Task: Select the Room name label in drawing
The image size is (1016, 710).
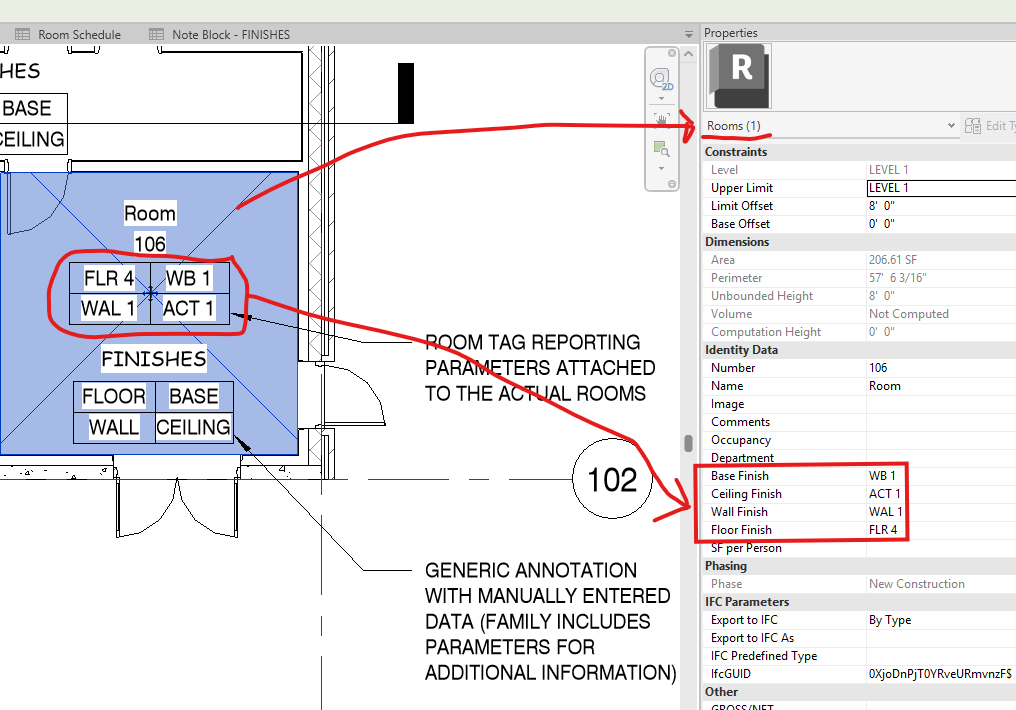Action: coord(150,213)
